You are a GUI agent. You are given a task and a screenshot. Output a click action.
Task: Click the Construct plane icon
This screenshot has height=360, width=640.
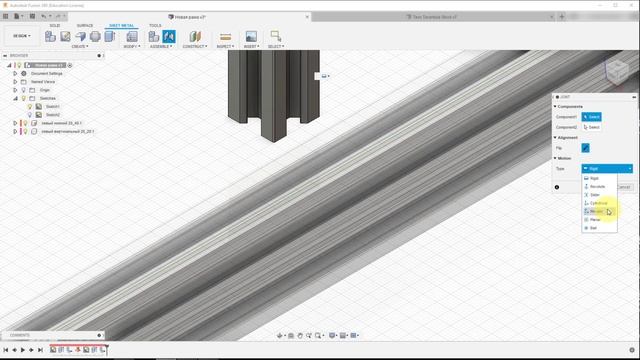[x=195, y=36]
